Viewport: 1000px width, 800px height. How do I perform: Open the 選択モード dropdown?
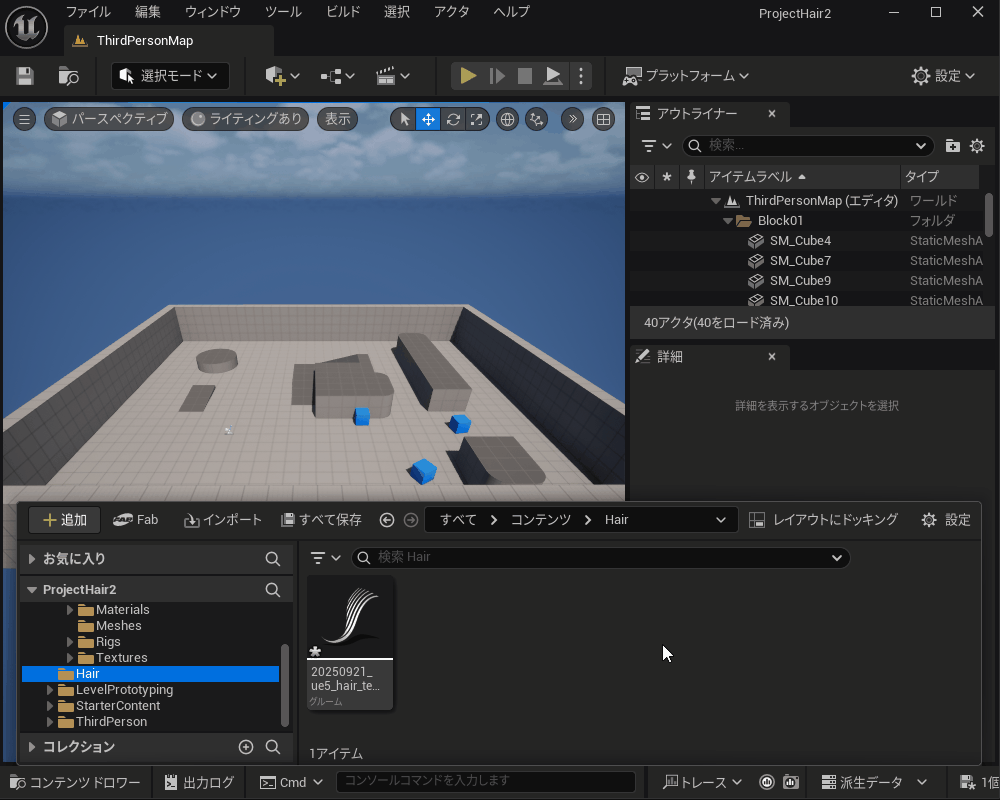170,76
